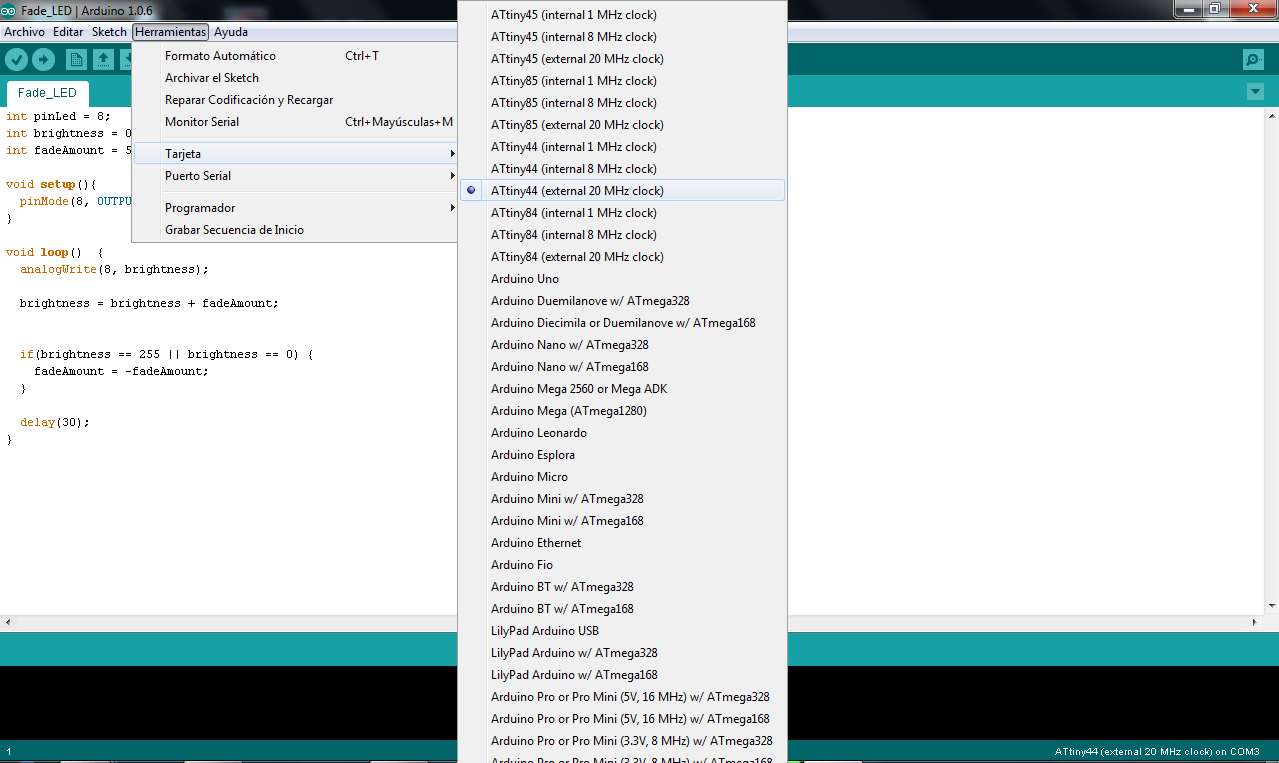Click the status bar board and port text
Screen dimensions: 1279x763
click(1157, 751)
